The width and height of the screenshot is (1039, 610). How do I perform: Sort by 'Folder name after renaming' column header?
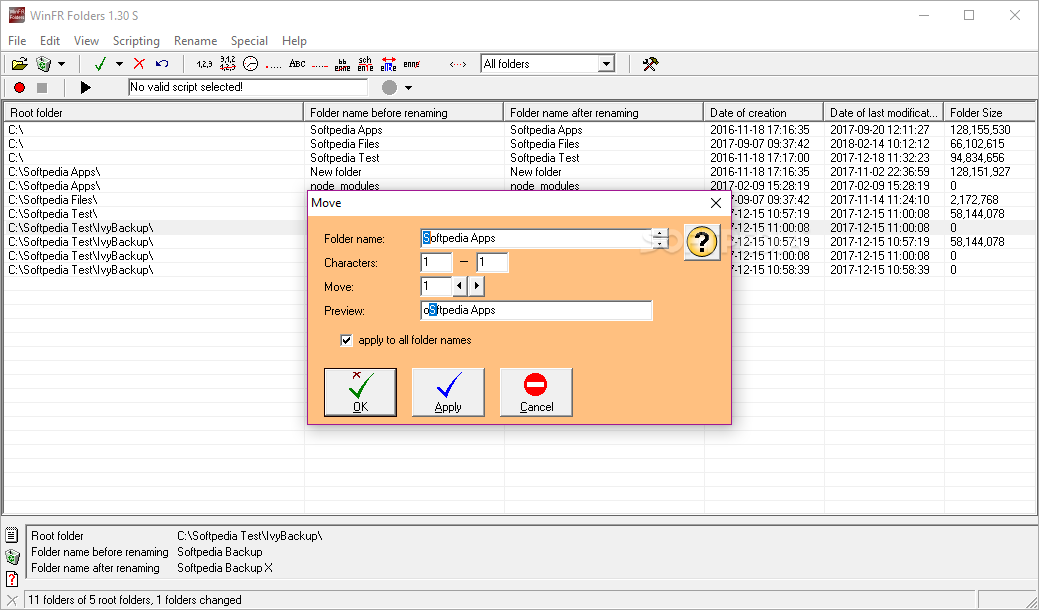tap(604, 113)
